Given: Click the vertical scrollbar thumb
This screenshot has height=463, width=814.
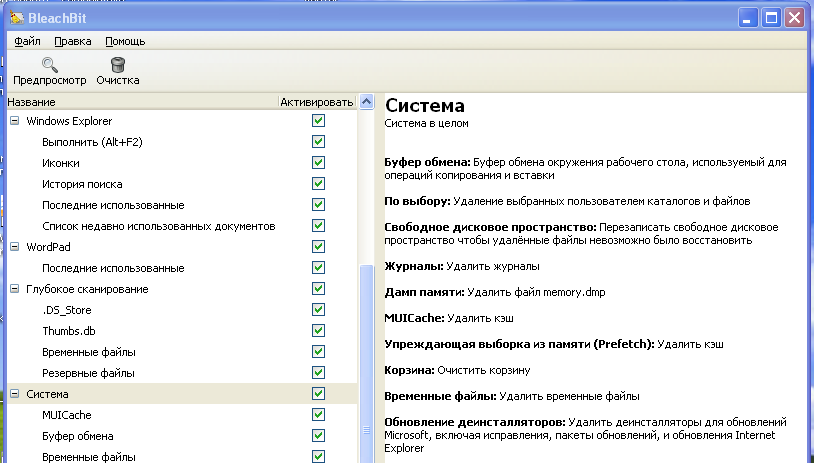Looking at the screenshot, I should [x=367, y=363].
